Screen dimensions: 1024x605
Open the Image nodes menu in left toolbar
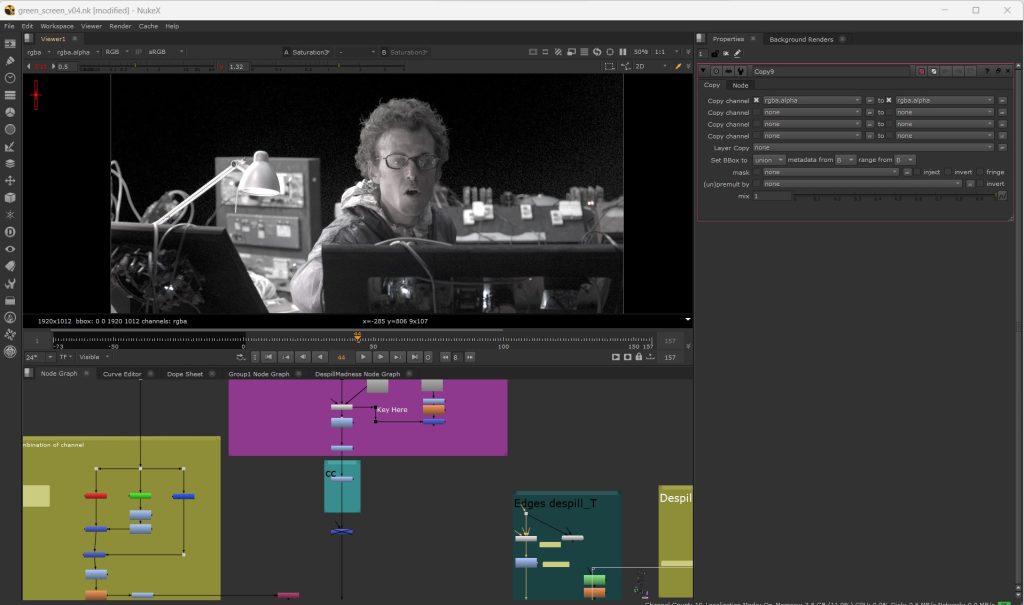click(10, 44)
